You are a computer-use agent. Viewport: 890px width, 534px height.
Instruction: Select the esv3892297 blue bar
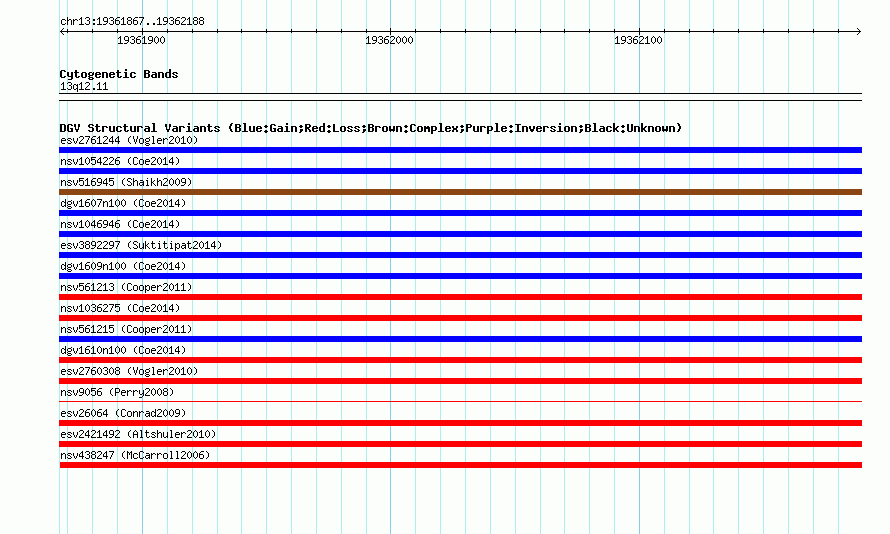pyautogui.click(x=460, y=255)
